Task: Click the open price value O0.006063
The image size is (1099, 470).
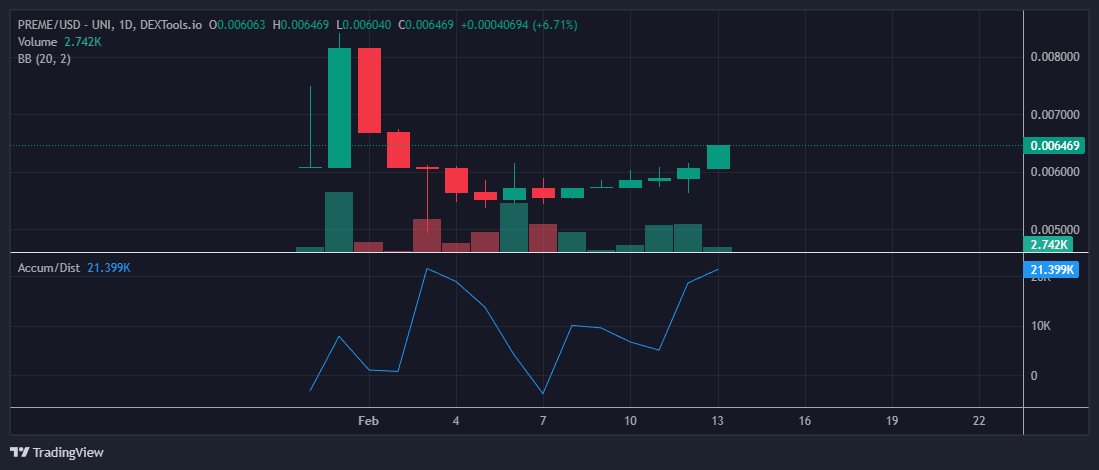Action: (237, 25)
